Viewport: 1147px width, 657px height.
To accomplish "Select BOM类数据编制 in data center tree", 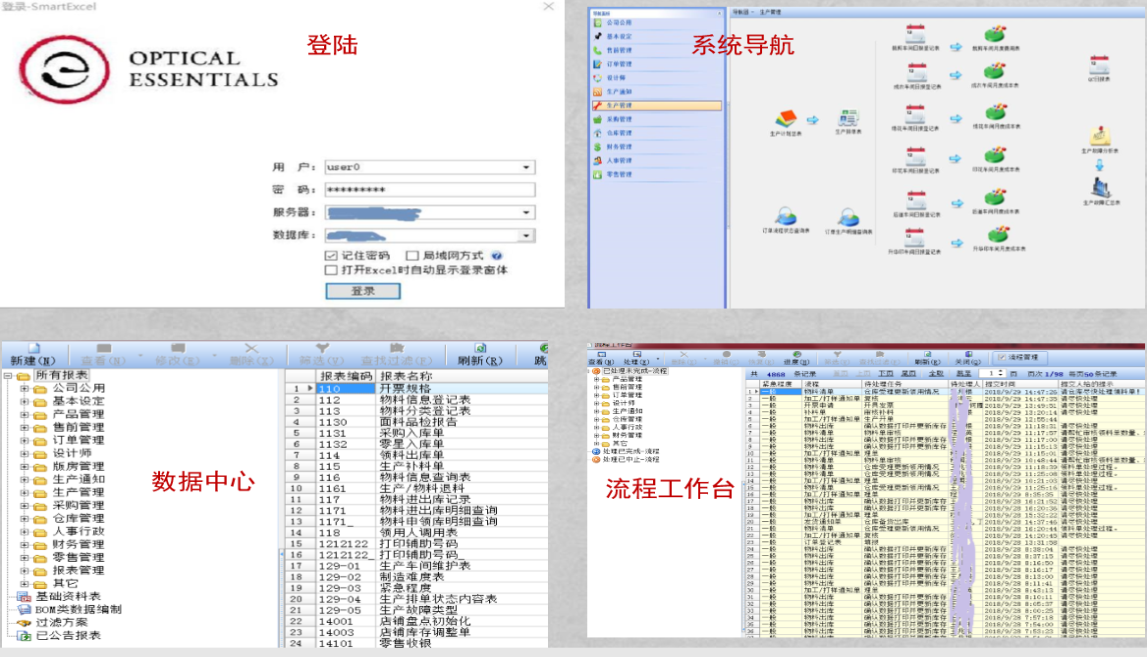I will tap(78, 609).
